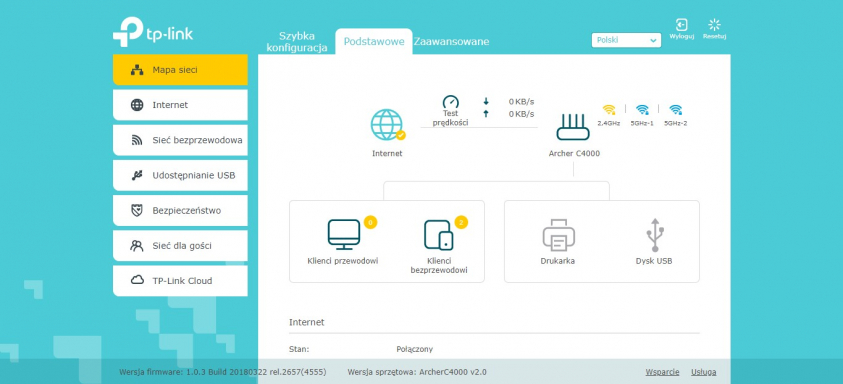Select the 2,4GHz Wi-Fi icon
This screenshot has height=384, width=843.
pyautogui.click(x=609, y=110)
